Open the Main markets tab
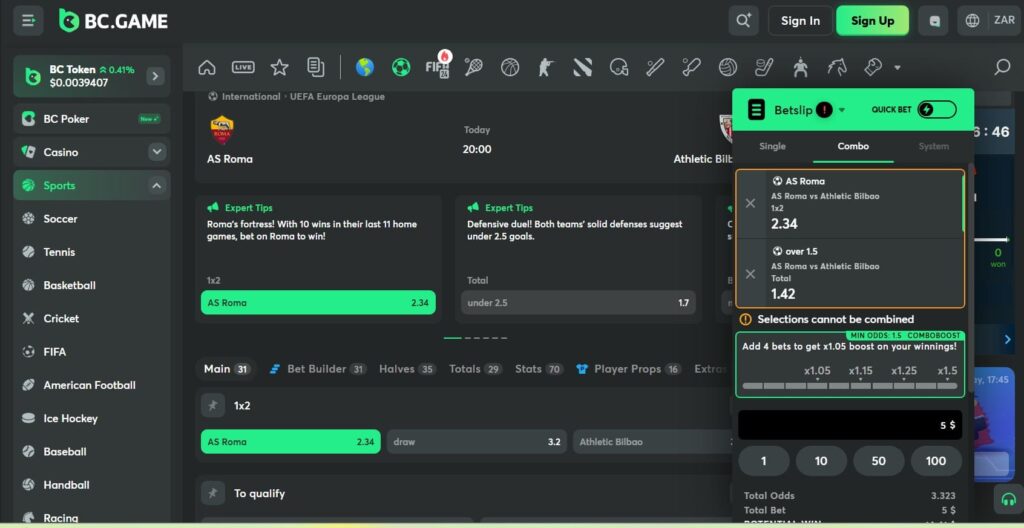Viewport: 1024px width, 528px height. coord(227,369)
